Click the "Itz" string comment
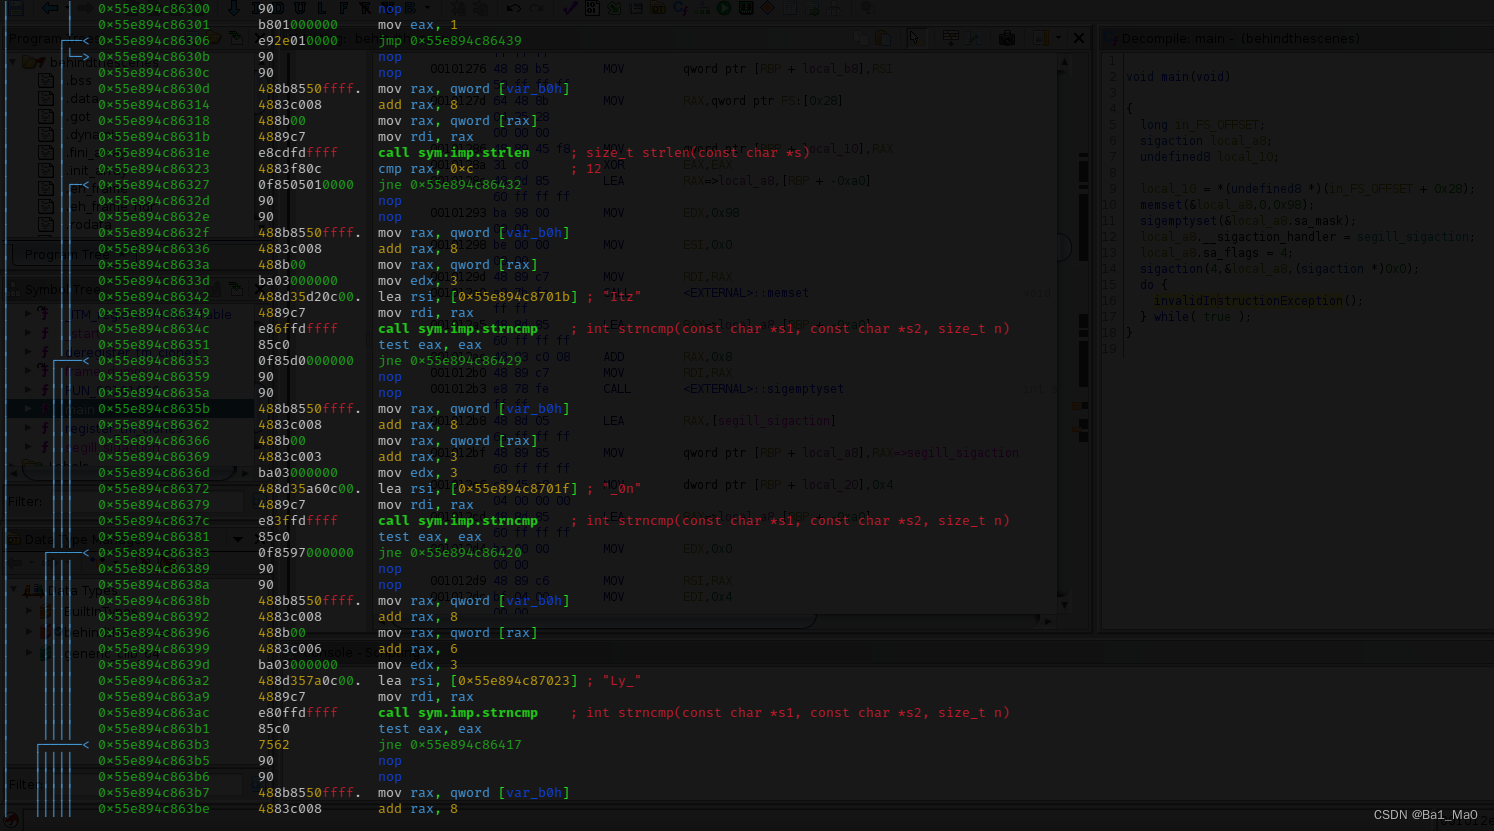Viewport: 1494px width, 831px height. pyautogui.click(x=622, y=297)
